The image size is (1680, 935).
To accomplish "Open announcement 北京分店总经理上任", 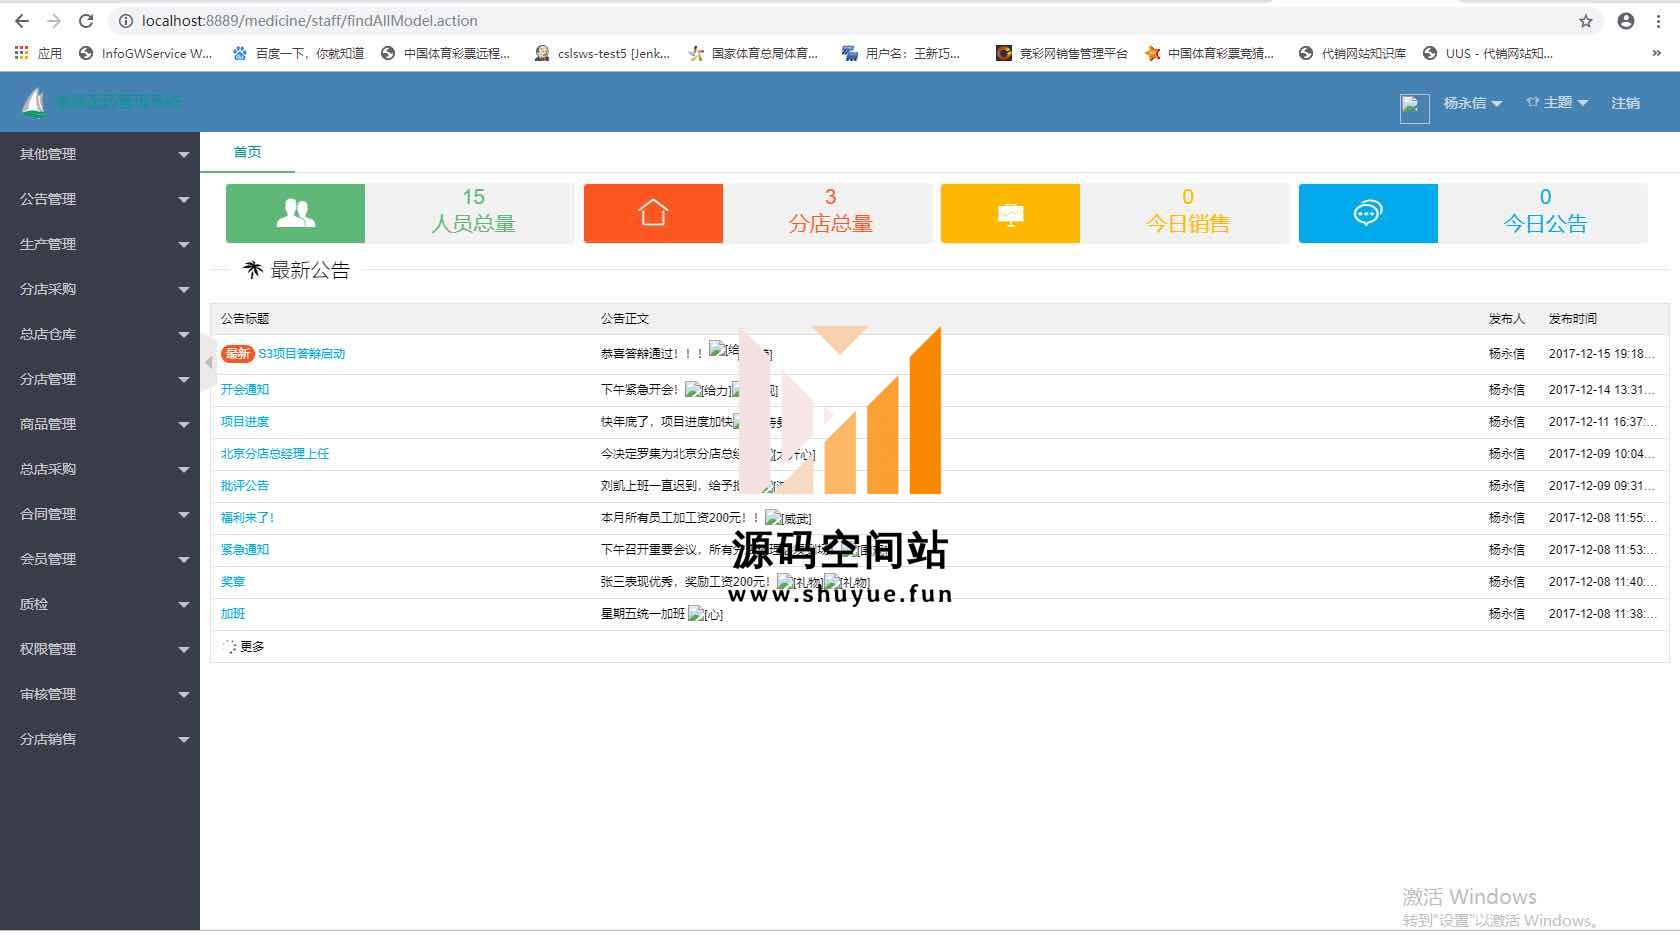I will click(x=275, y=454).
